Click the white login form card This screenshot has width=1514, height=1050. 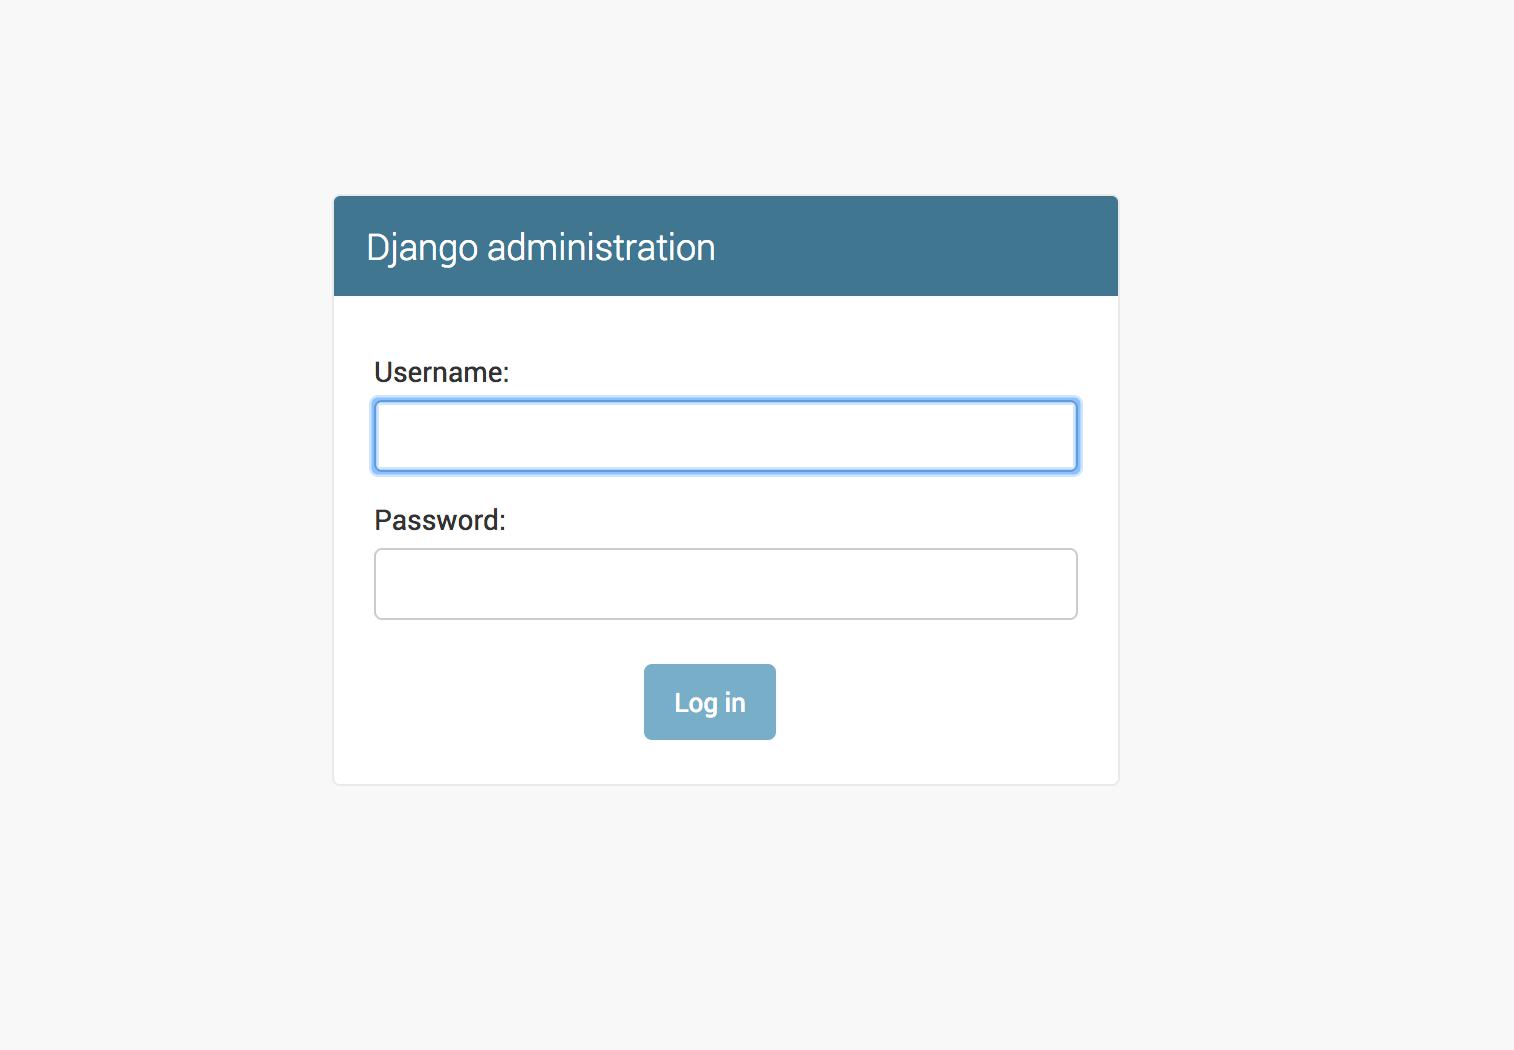click(725, 650)
